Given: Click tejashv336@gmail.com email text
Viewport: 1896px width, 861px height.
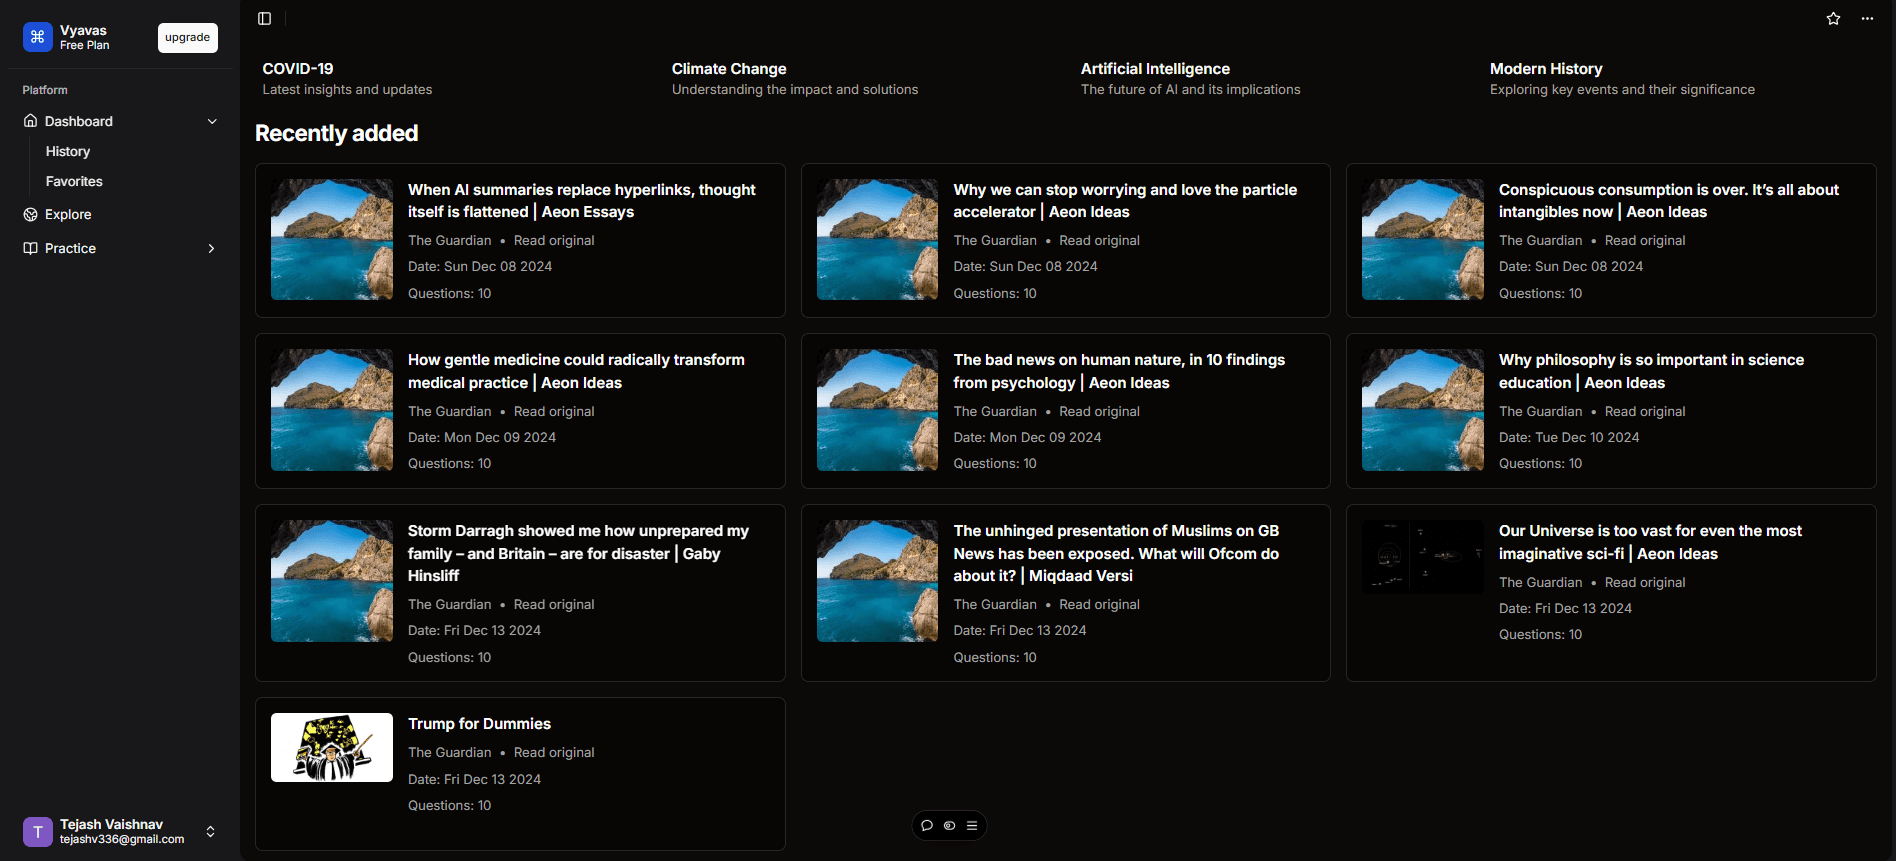Looking at the screenshot, I should point(122,839).
